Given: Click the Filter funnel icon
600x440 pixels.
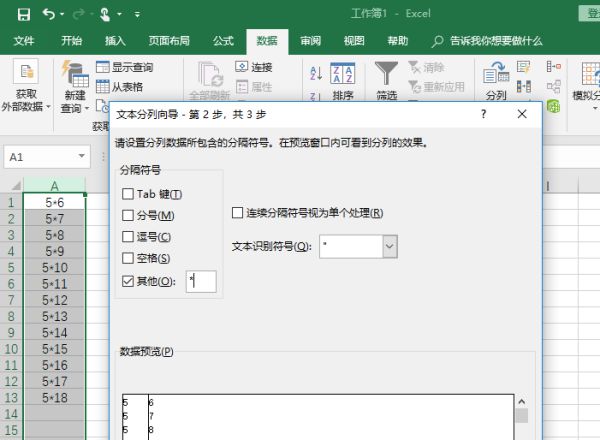Looking at the screenshot, I should 386,74.
